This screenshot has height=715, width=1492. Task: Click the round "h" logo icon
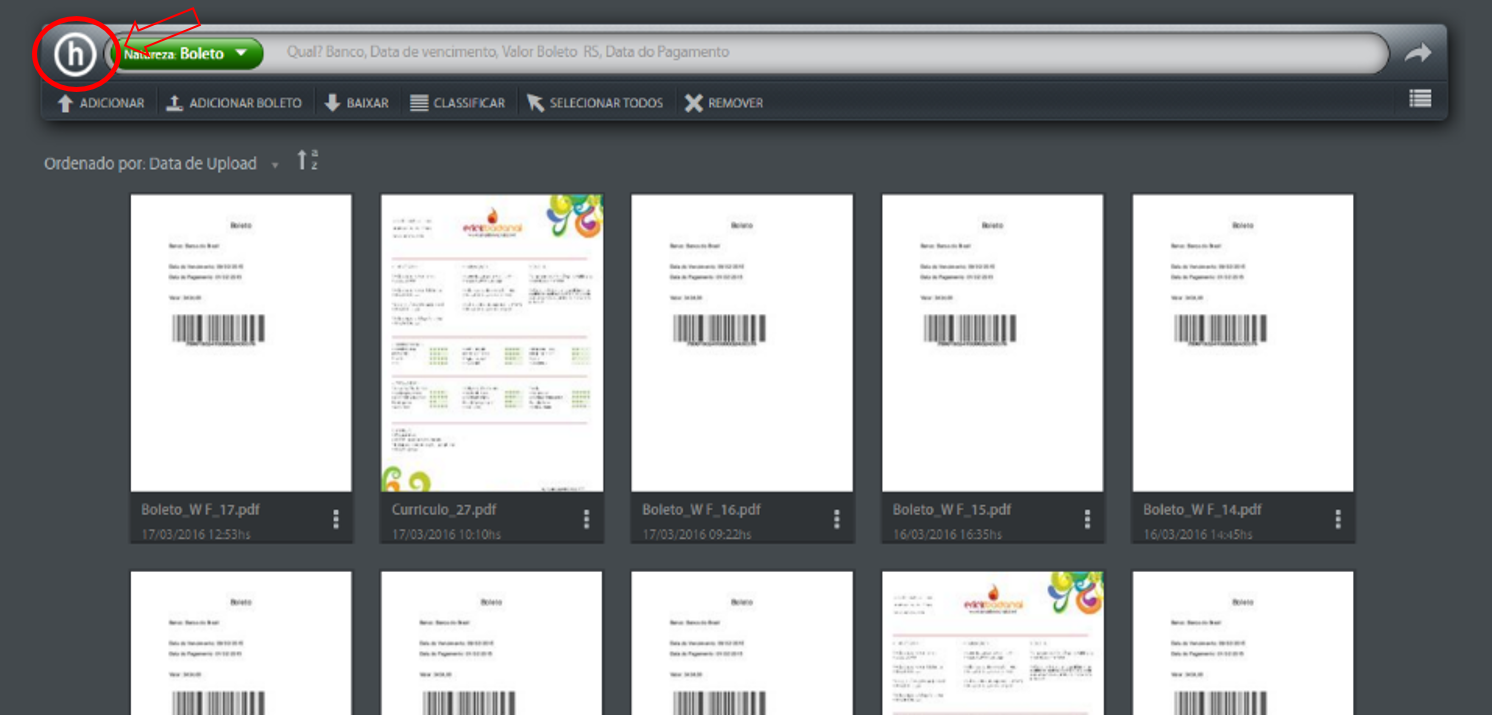click(x=75, y=54)
